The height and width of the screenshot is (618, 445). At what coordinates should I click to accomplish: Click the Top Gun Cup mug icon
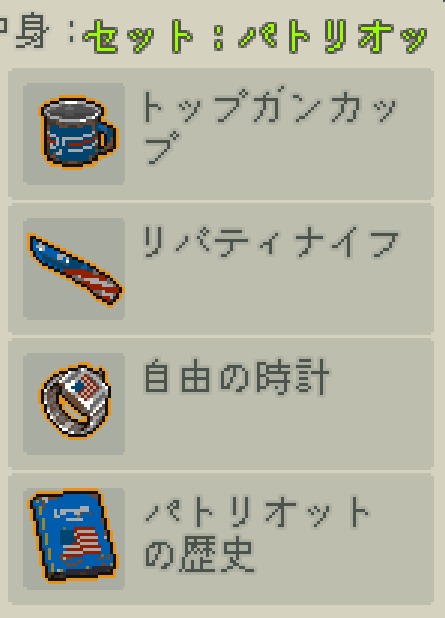79,132
